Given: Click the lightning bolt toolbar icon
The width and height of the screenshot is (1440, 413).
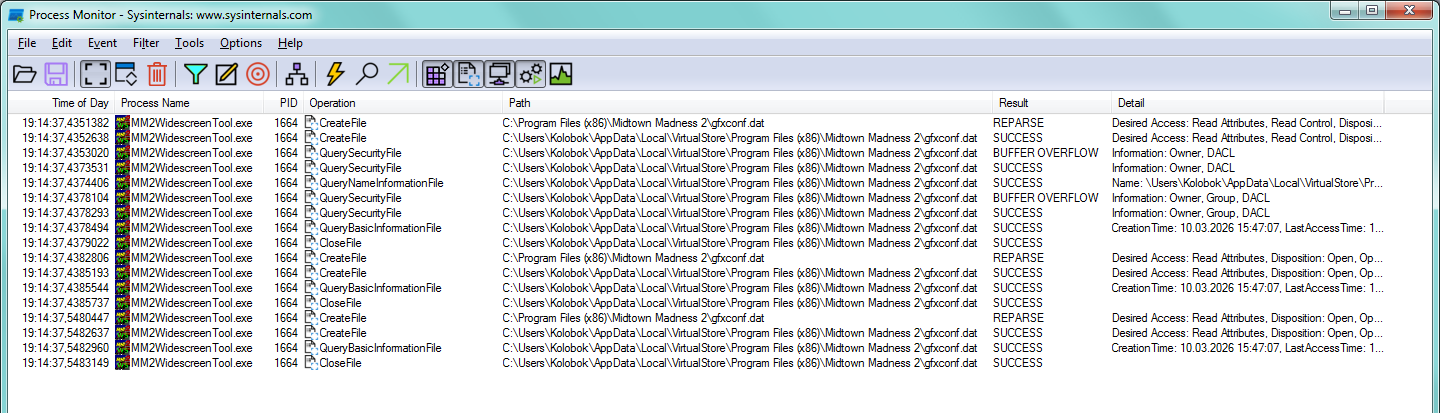Looking at the screenshot, I should point(336,73).
